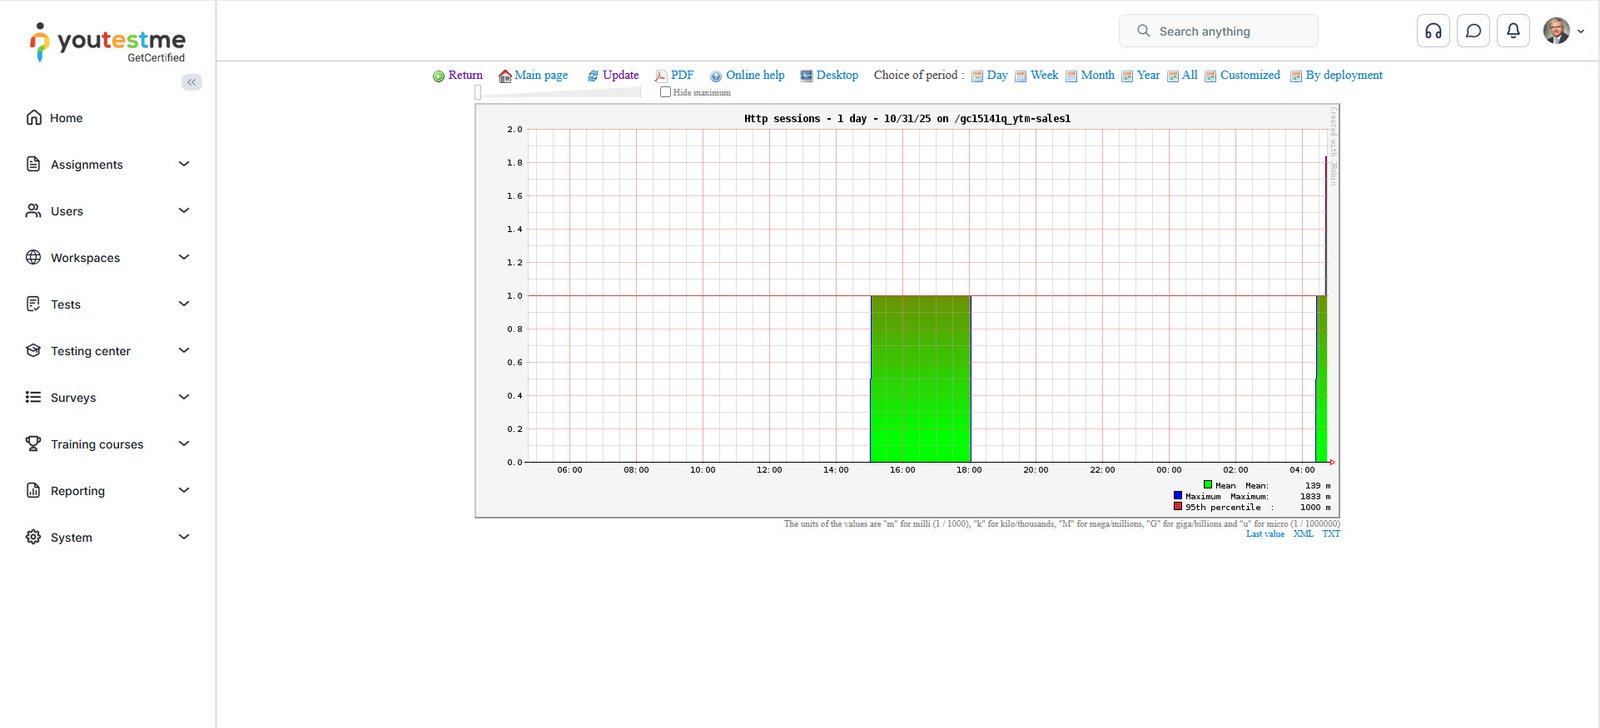Click the Update refresh link
Image resolution: width=1600 pixels, height=728 pixels.
(x=620, y=75)
